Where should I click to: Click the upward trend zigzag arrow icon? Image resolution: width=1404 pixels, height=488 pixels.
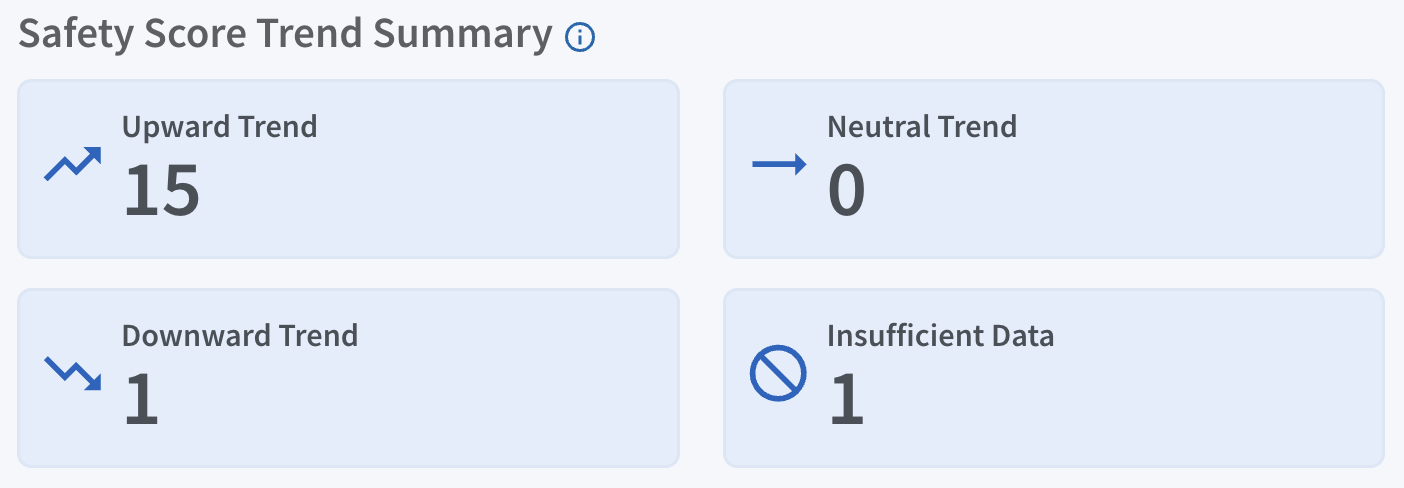(73, 164)
